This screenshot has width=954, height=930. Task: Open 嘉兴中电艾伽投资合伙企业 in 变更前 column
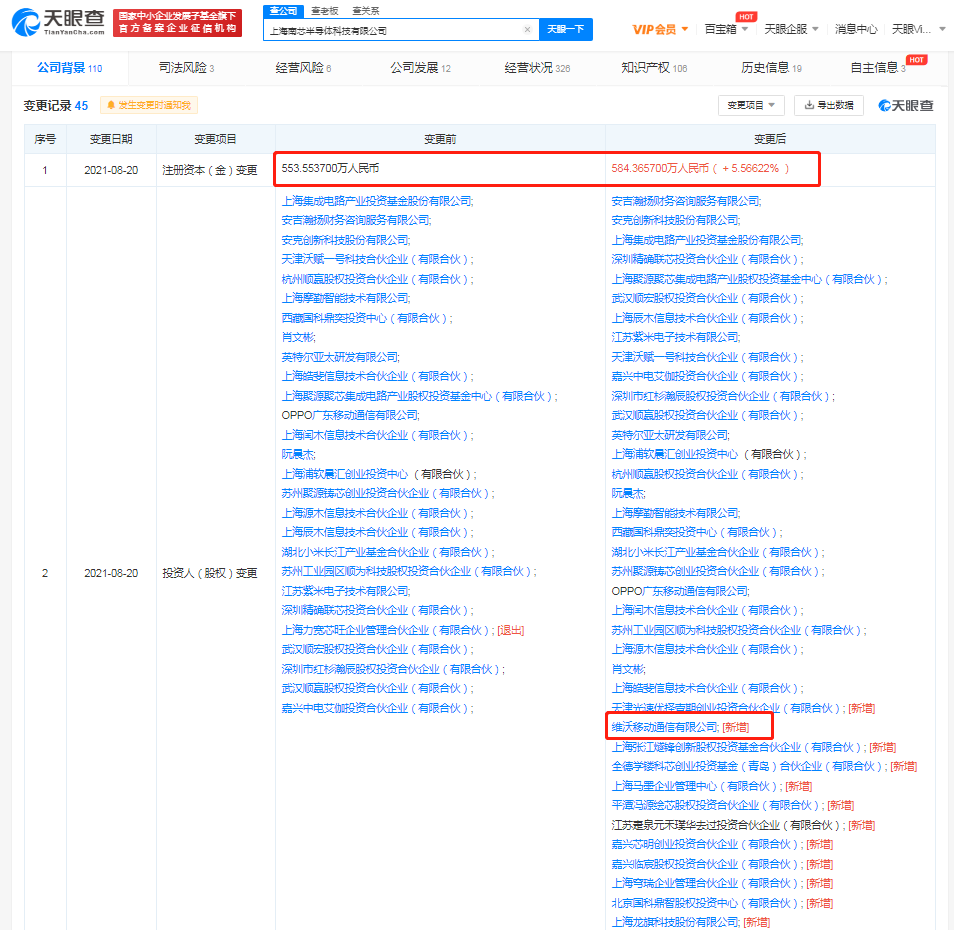tap(377, 708)
